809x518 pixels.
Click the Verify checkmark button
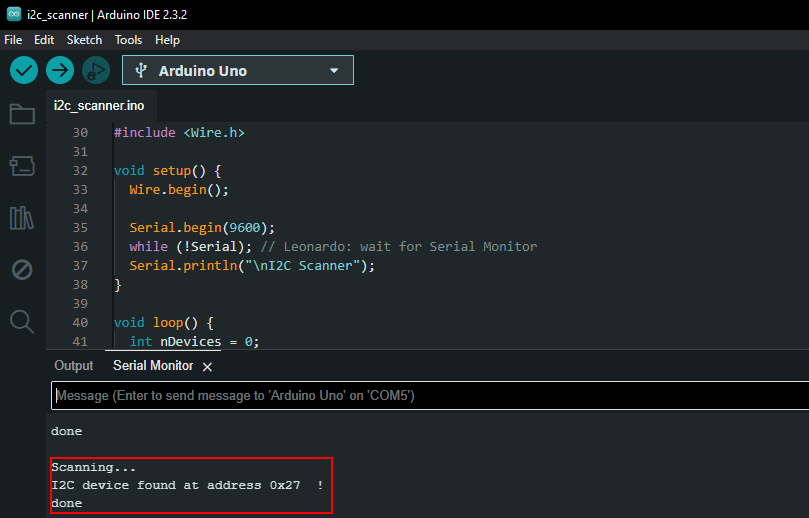click(24, 70)
